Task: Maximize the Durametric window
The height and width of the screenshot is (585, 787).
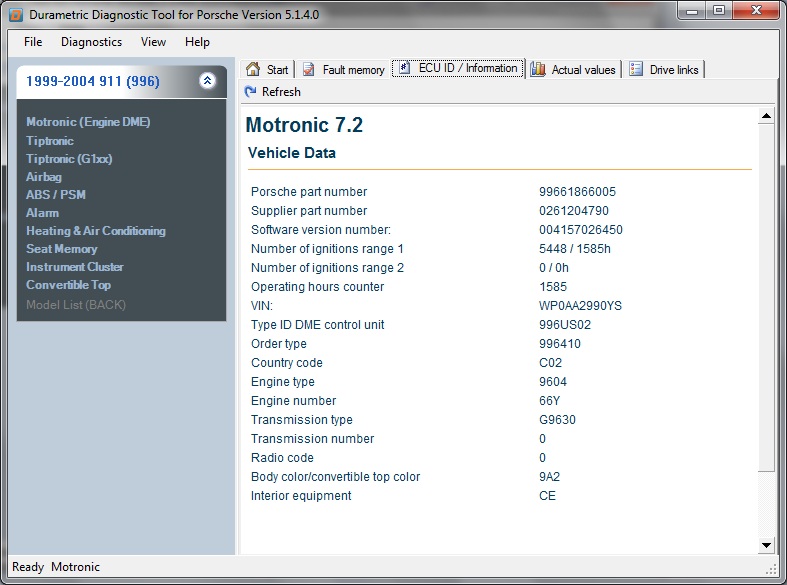Action: tap(719, 11)
